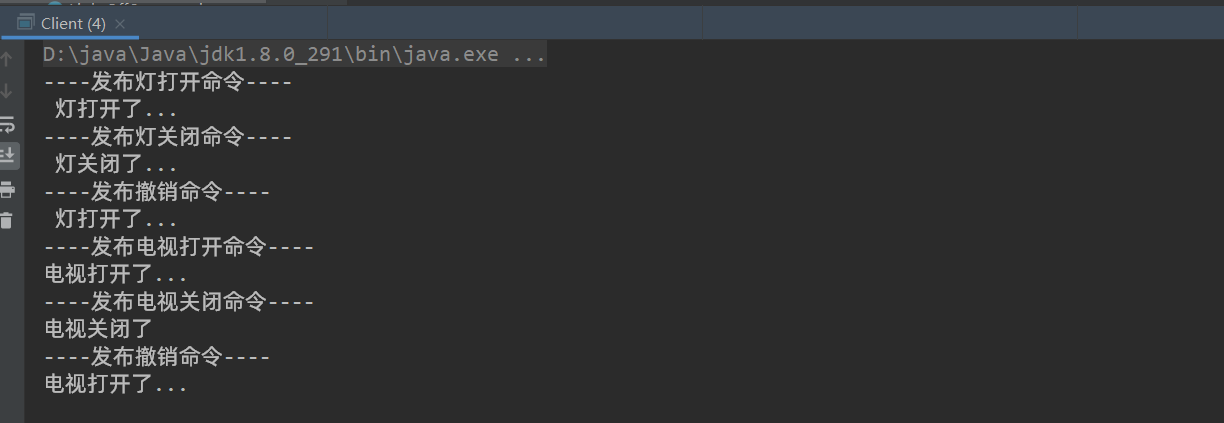Toggle soft-wrap for console output
Viewport: 1224px width, 423px height.
[7, 124]
